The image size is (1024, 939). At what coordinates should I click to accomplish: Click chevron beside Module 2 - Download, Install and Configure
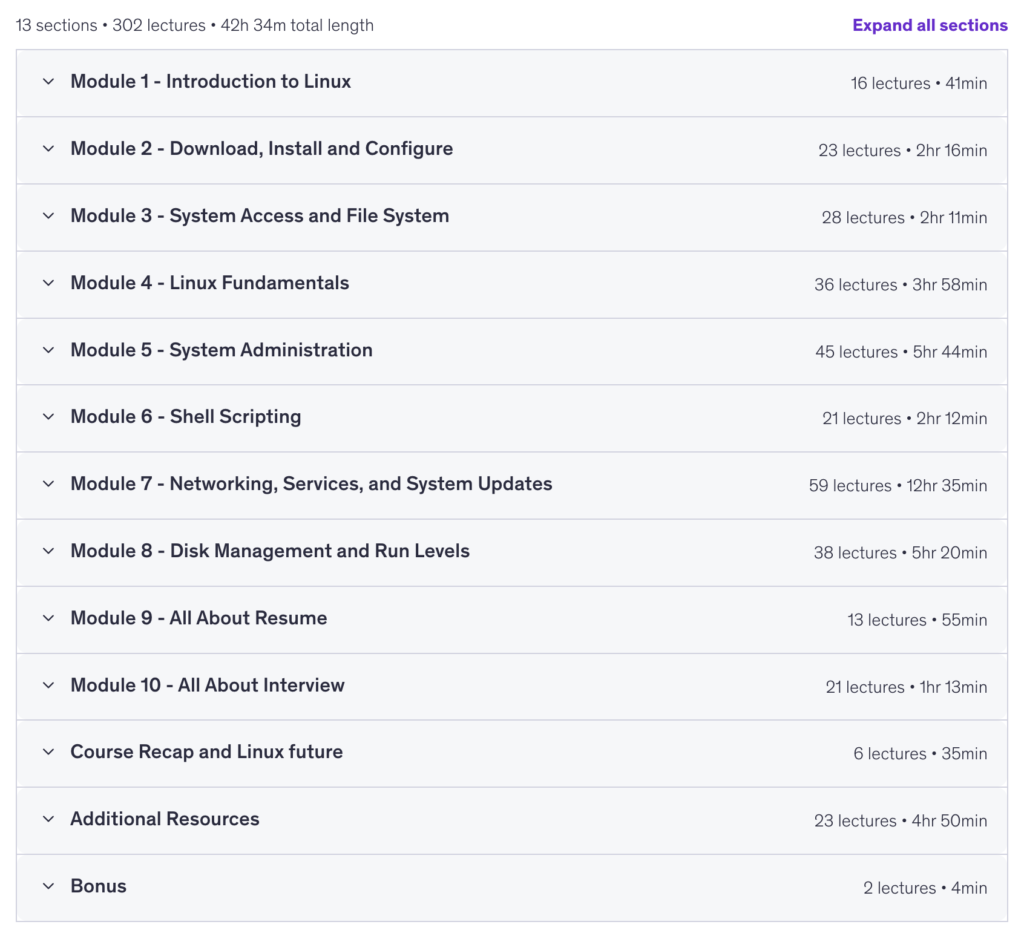point(48,149)
